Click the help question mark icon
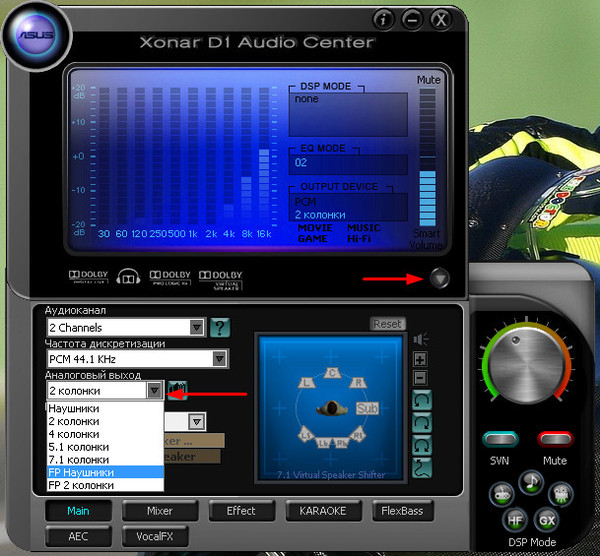 (219, 327)
